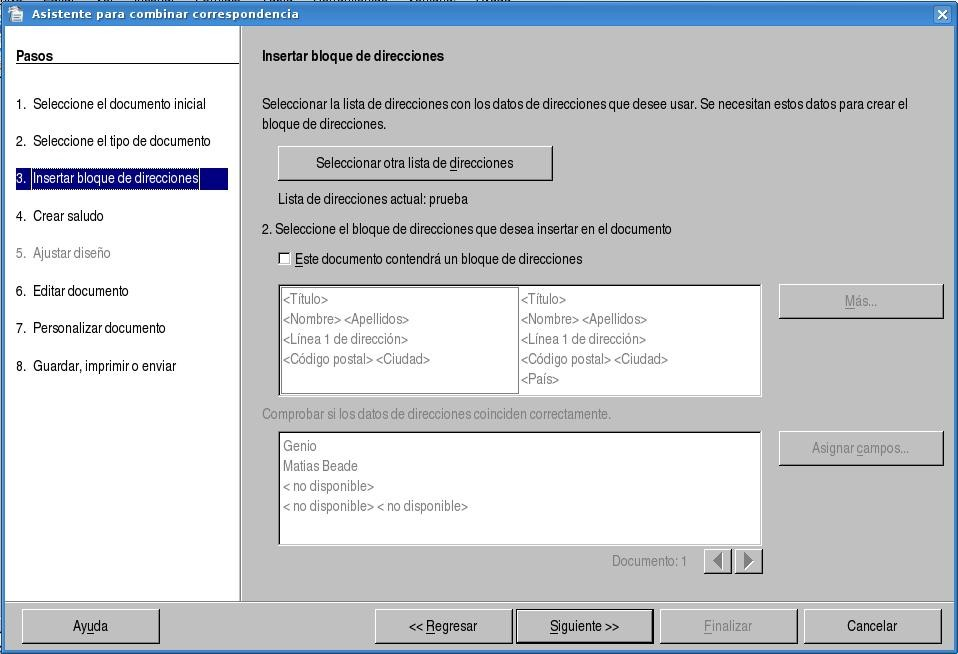Go back with << Regresar button
Viewport: 958px width, 654px height.
[443, 626]
